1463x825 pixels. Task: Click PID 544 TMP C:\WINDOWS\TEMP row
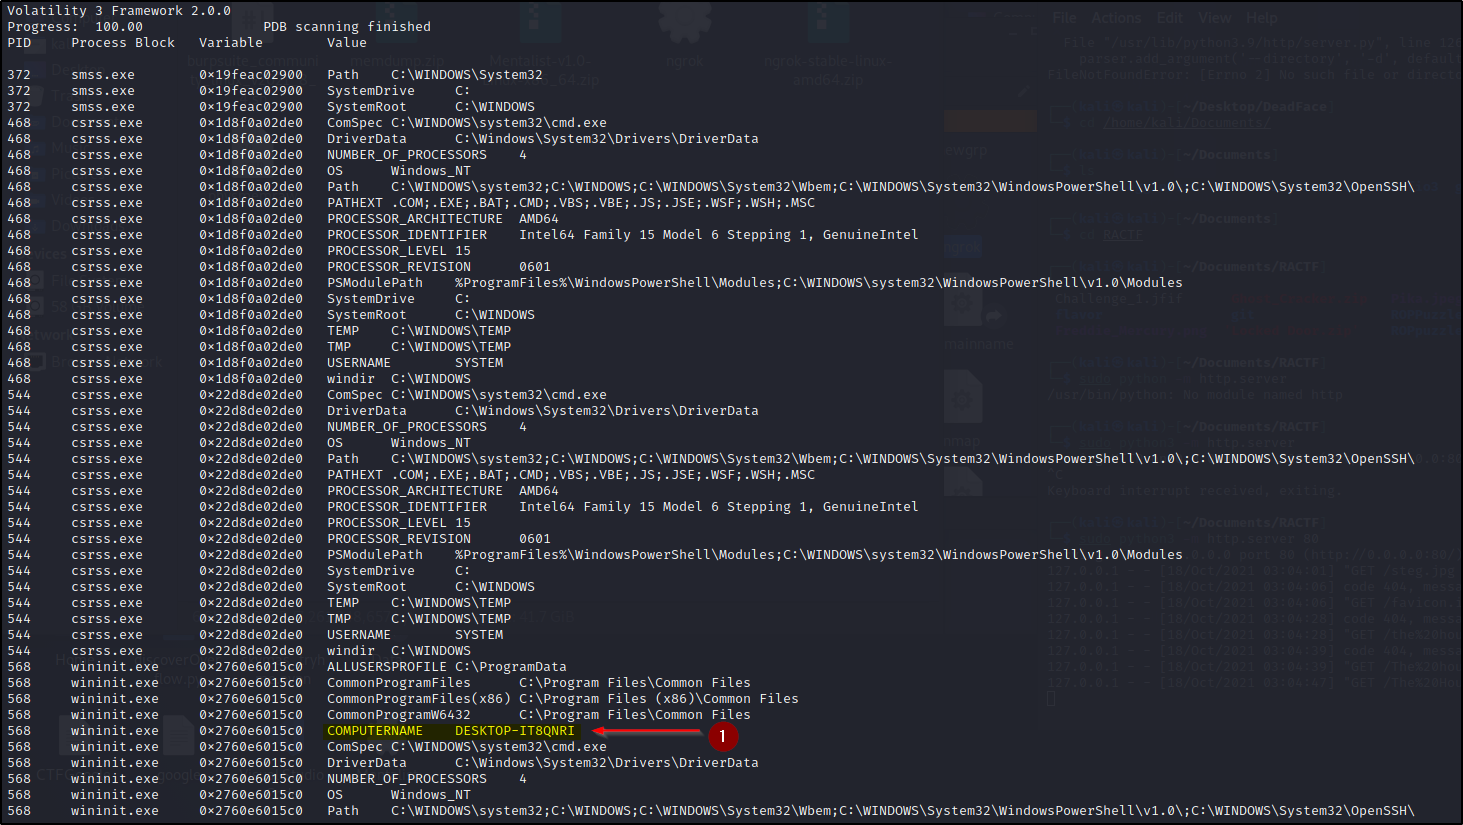click(259, 619)
